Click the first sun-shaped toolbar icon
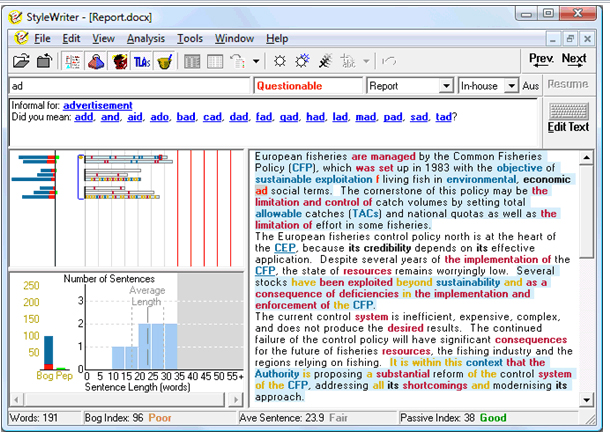The width and height of the screenshot is (610, 437). click(x=279, y=62)
